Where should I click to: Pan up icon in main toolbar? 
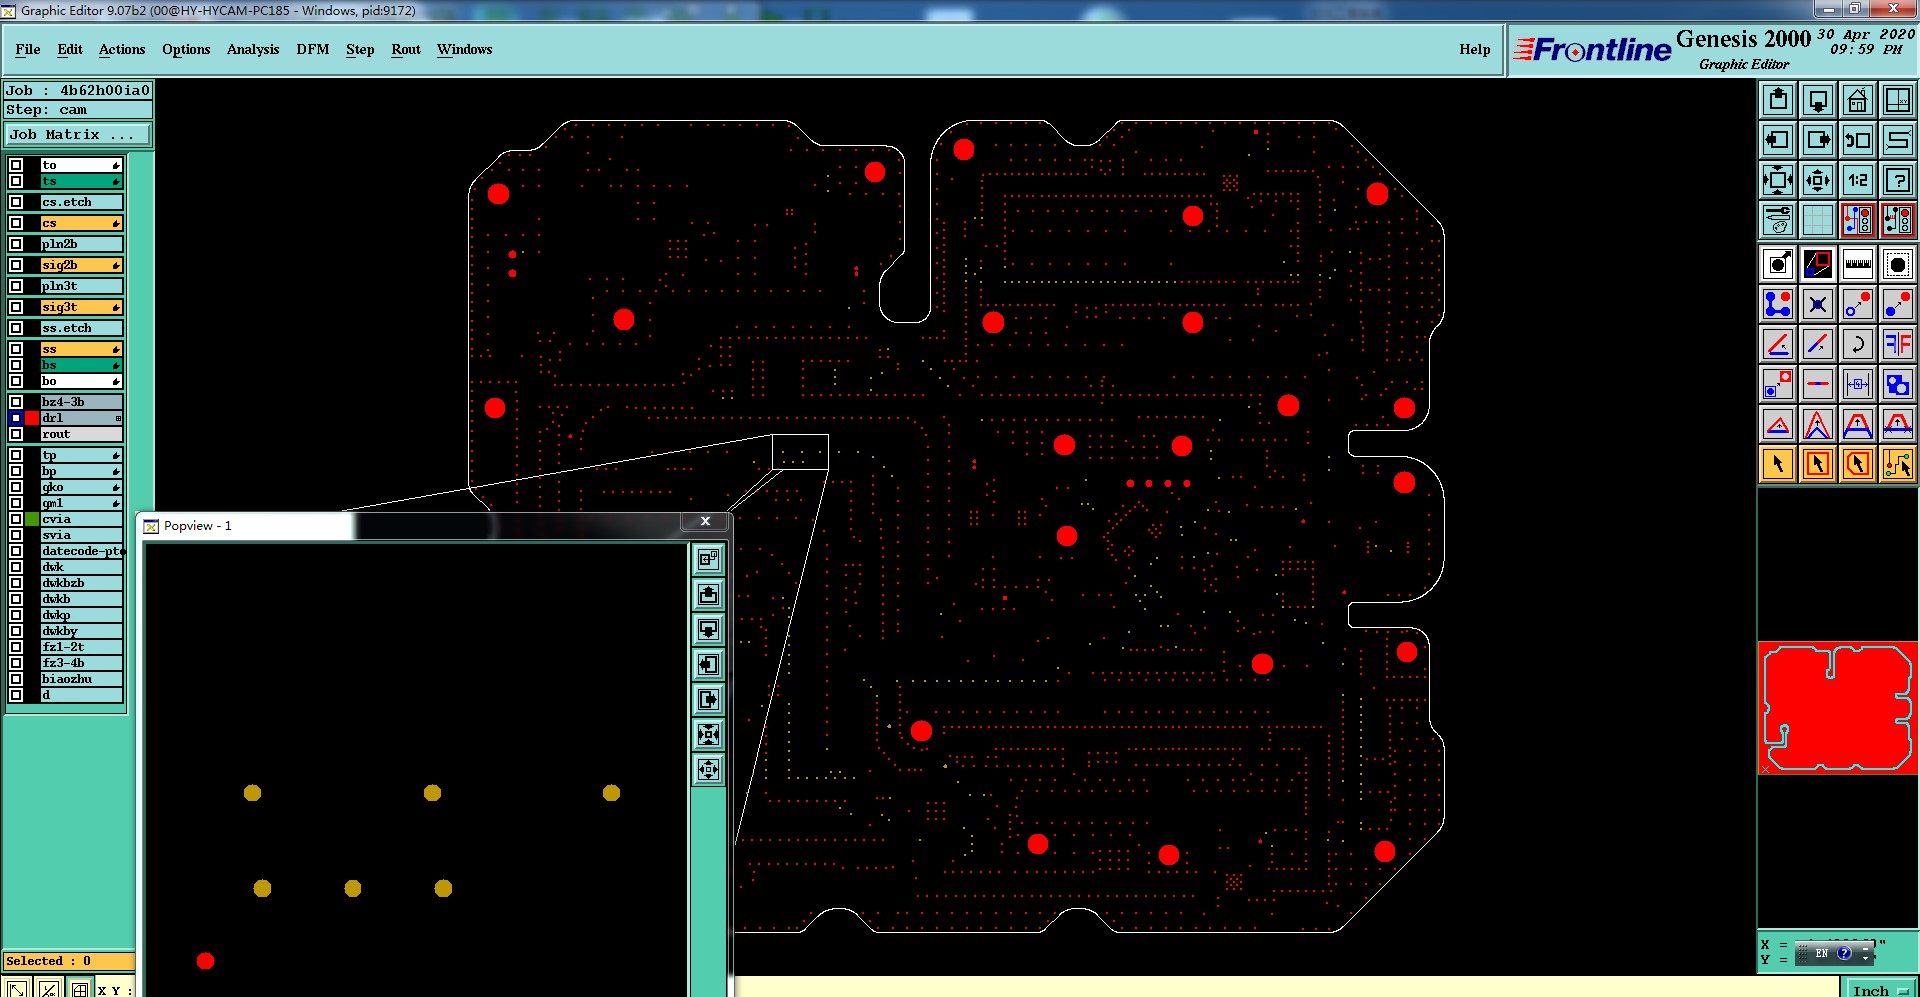pyautogui.click(x=1778, y=100)
